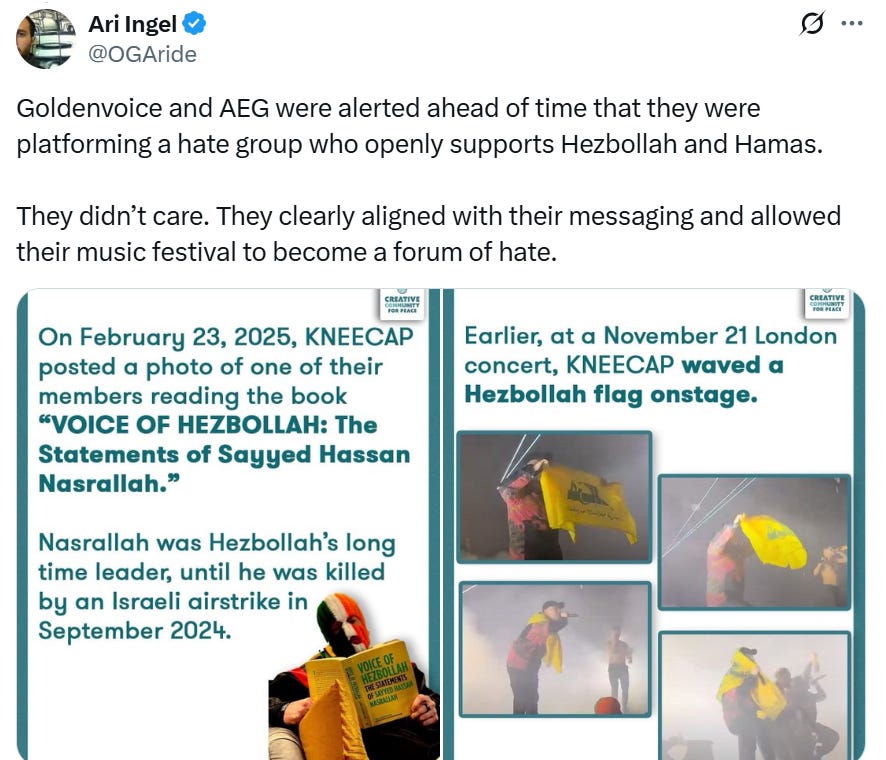Click the tweet text mentioning Goldenvoice and AEG
The image size is (886, 760).
[419, 126]
